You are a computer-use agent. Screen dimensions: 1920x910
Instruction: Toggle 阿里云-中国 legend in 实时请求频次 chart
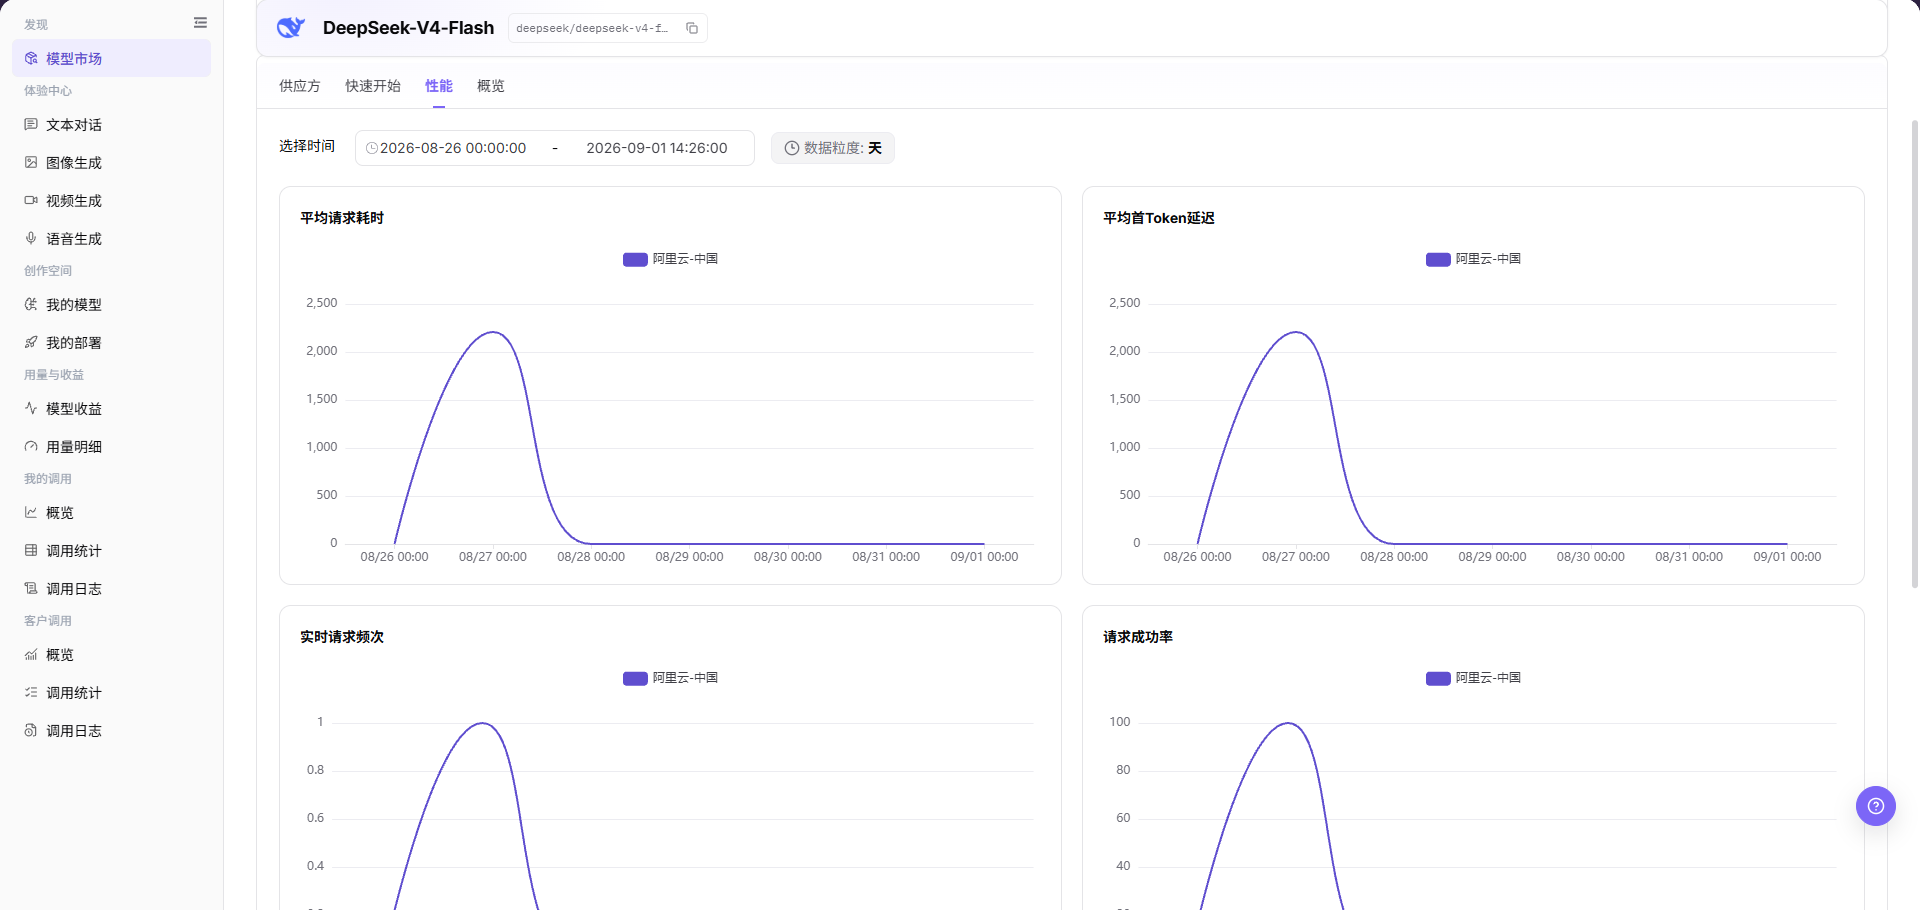[x=670, y=678]
